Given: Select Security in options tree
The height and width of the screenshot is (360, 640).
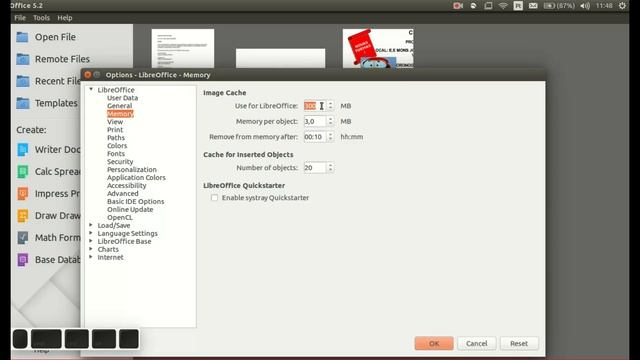Looking at the screenshot, I should click(x=120, y=162).
